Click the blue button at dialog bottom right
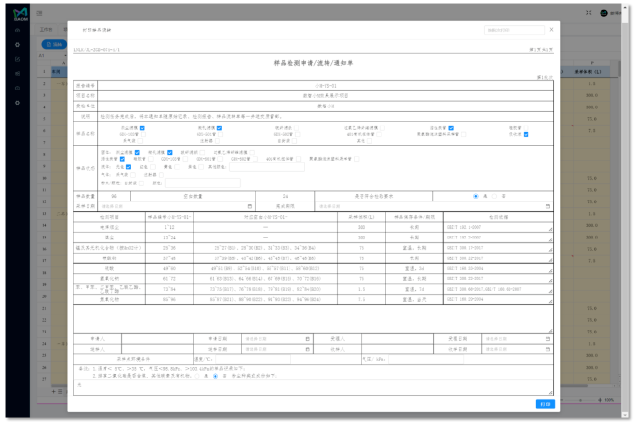 click(544, 403)
